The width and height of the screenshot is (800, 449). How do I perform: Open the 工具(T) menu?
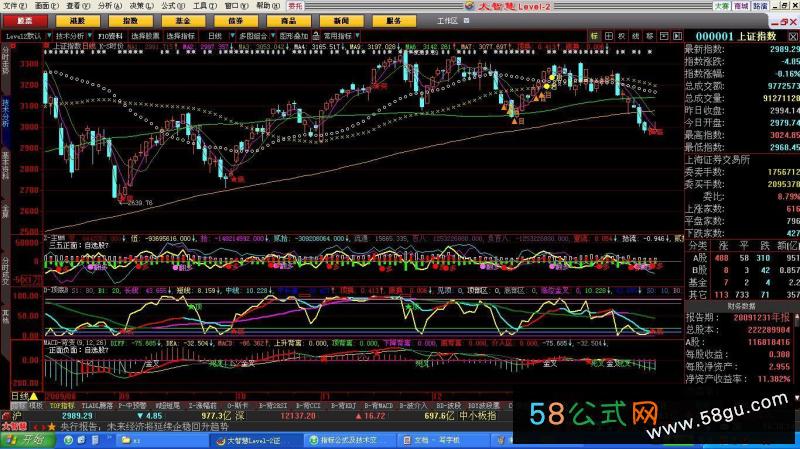[205, 6]
